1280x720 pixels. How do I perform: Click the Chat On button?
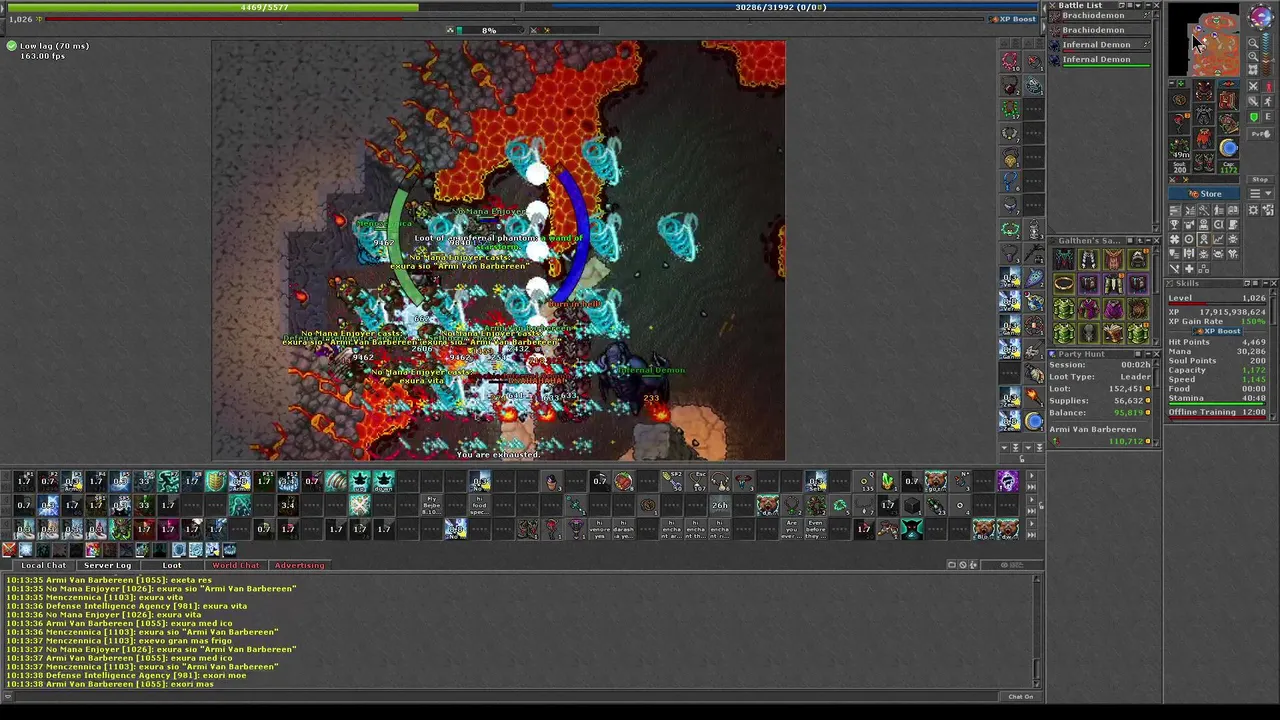pos(1021,696)
